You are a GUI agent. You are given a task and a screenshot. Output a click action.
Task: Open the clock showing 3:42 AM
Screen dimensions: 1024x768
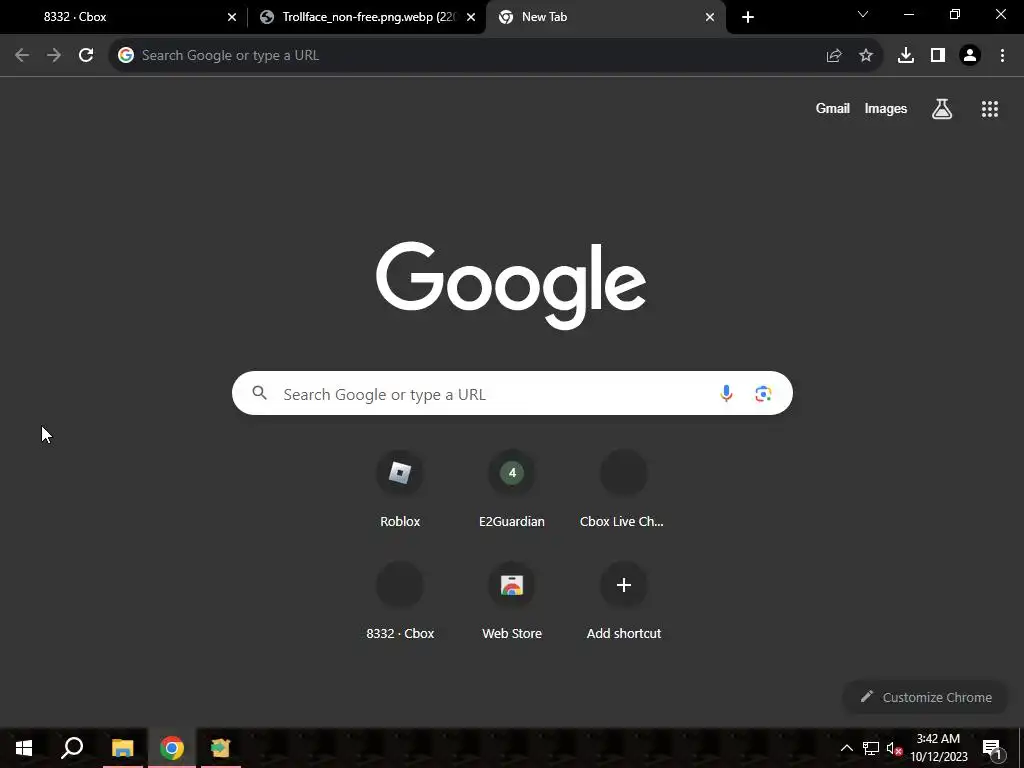938,748
